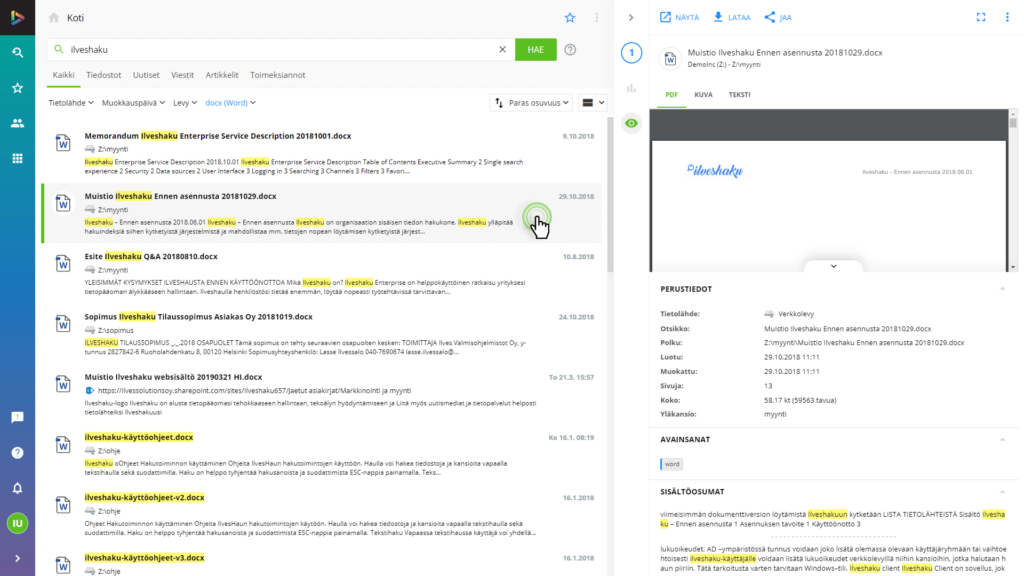Open the bar chart statistics icon
Viewport: 1024px width, 576px height.
click(x=632, y=88)
